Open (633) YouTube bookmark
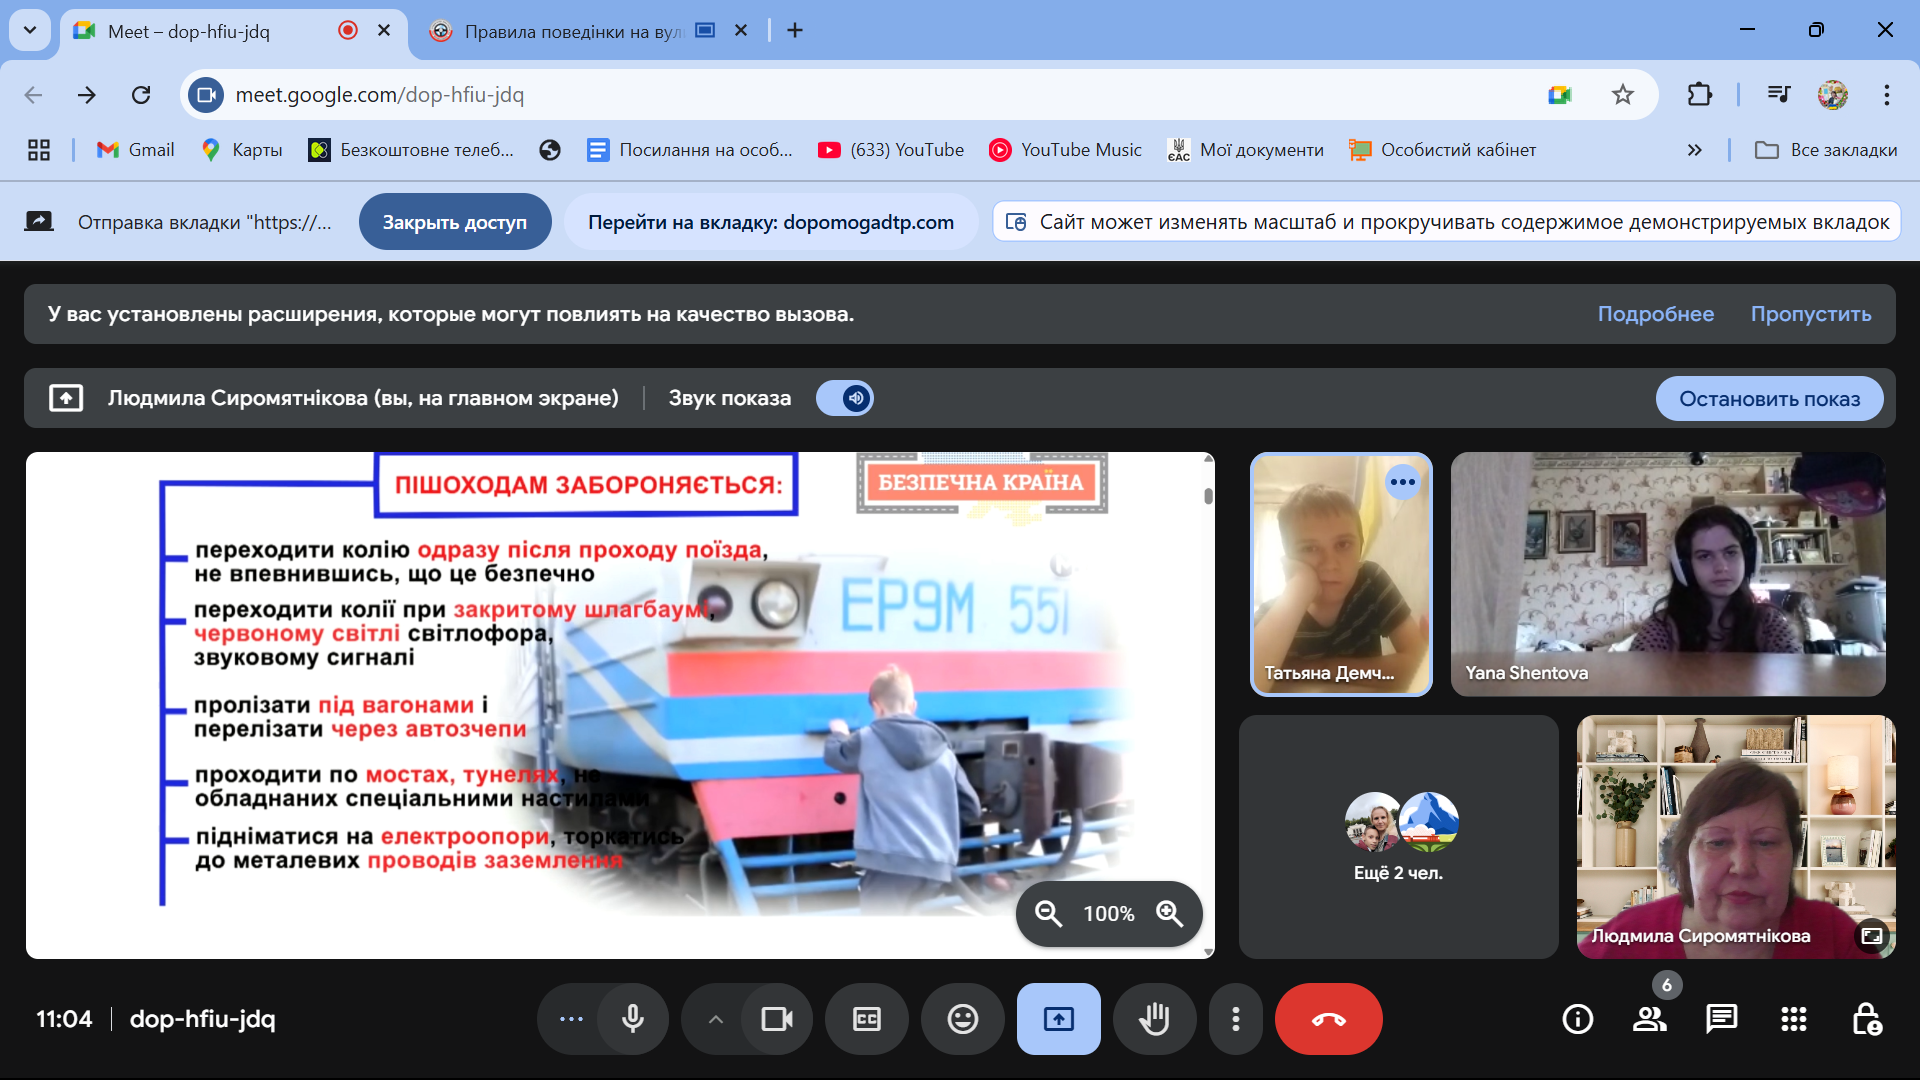 891,150
